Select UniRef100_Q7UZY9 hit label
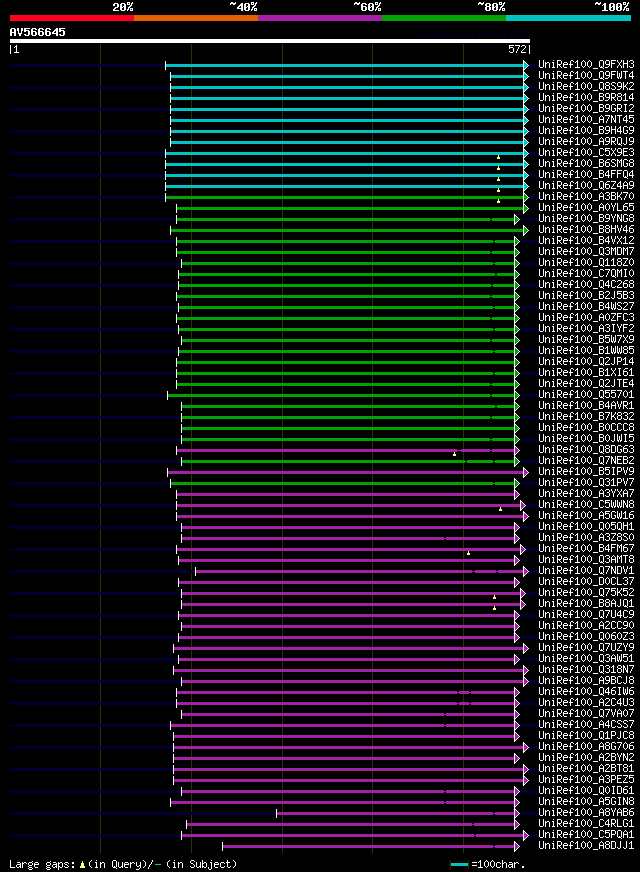Screen dimensions: 640x872 coord(586,648)
